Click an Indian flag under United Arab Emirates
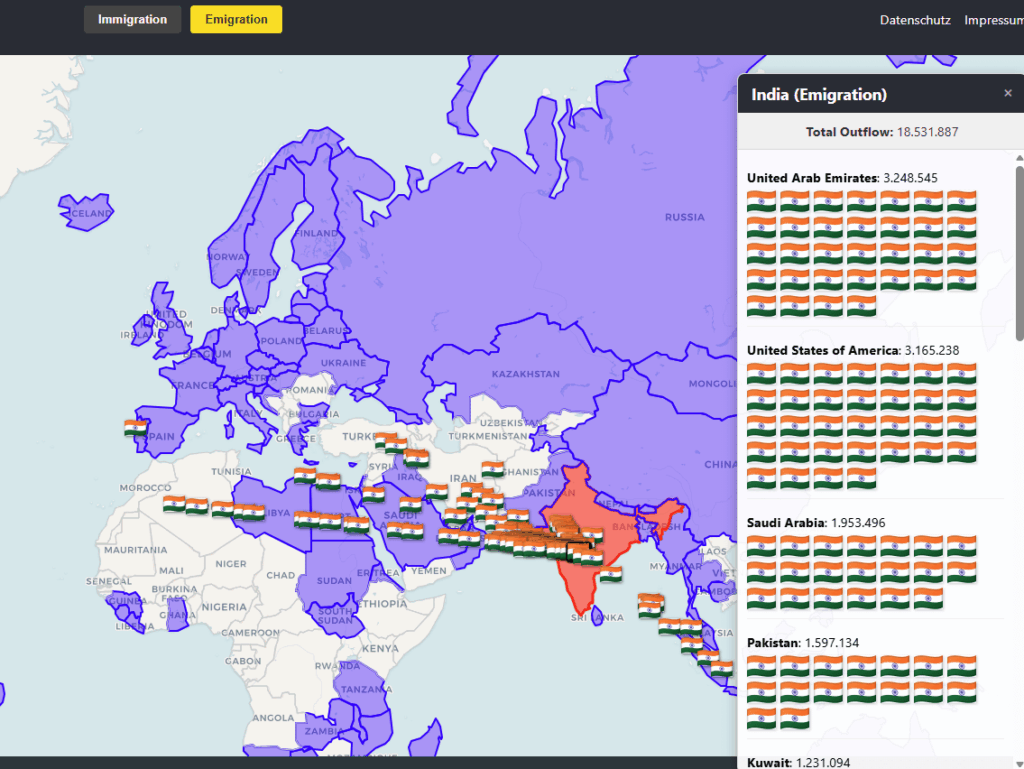 761,203
